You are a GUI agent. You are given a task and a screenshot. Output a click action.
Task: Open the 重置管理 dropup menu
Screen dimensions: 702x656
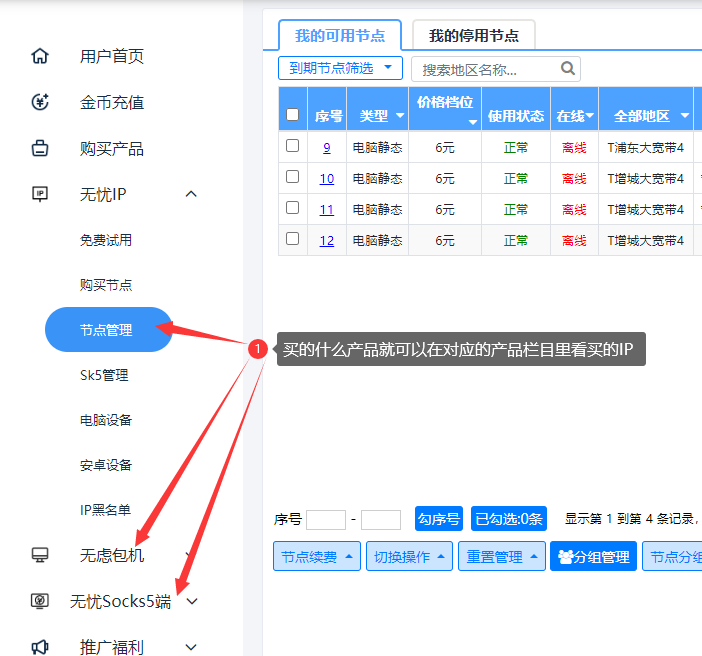point(502,556)
